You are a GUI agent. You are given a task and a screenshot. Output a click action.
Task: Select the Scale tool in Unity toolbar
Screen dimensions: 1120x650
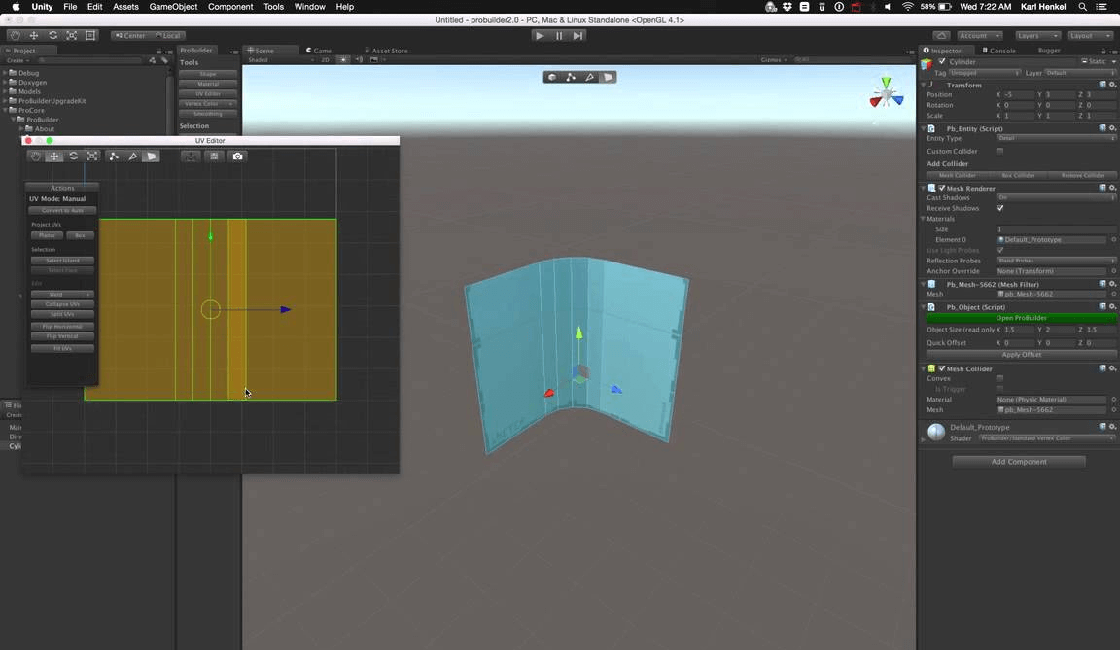pos(71,35)
